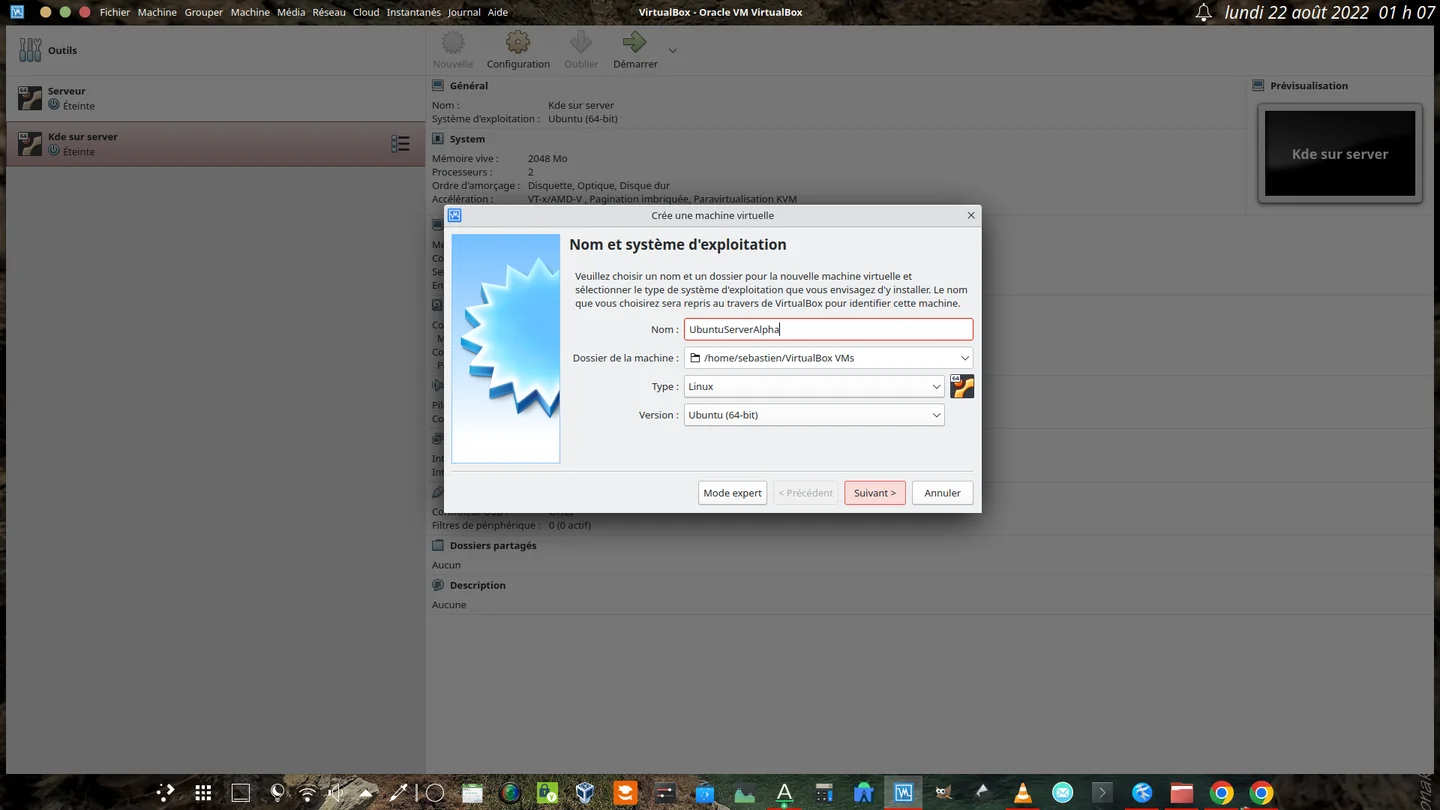Click the Oublier down-arrow icon
Image resolution: width=1440 pixels, height=810 pixels.
click(x=581, y=42)
